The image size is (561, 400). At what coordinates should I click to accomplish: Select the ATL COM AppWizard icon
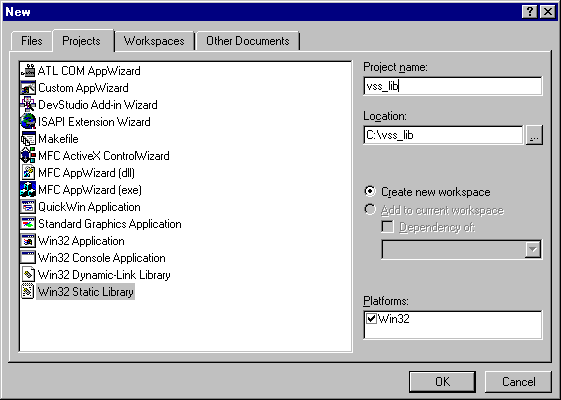coord(28,71)
